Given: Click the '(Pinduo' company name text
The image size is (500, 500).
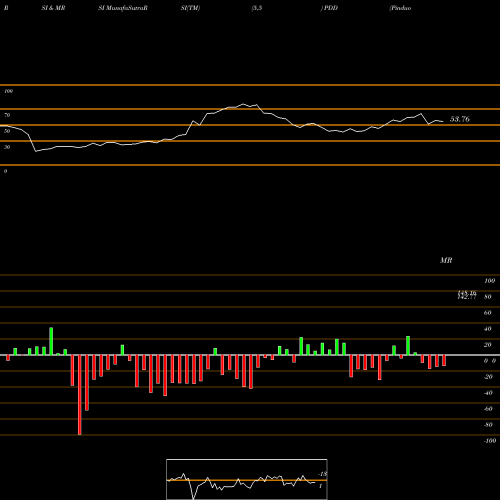Looking at the screenshot, I should coord(400,8).
